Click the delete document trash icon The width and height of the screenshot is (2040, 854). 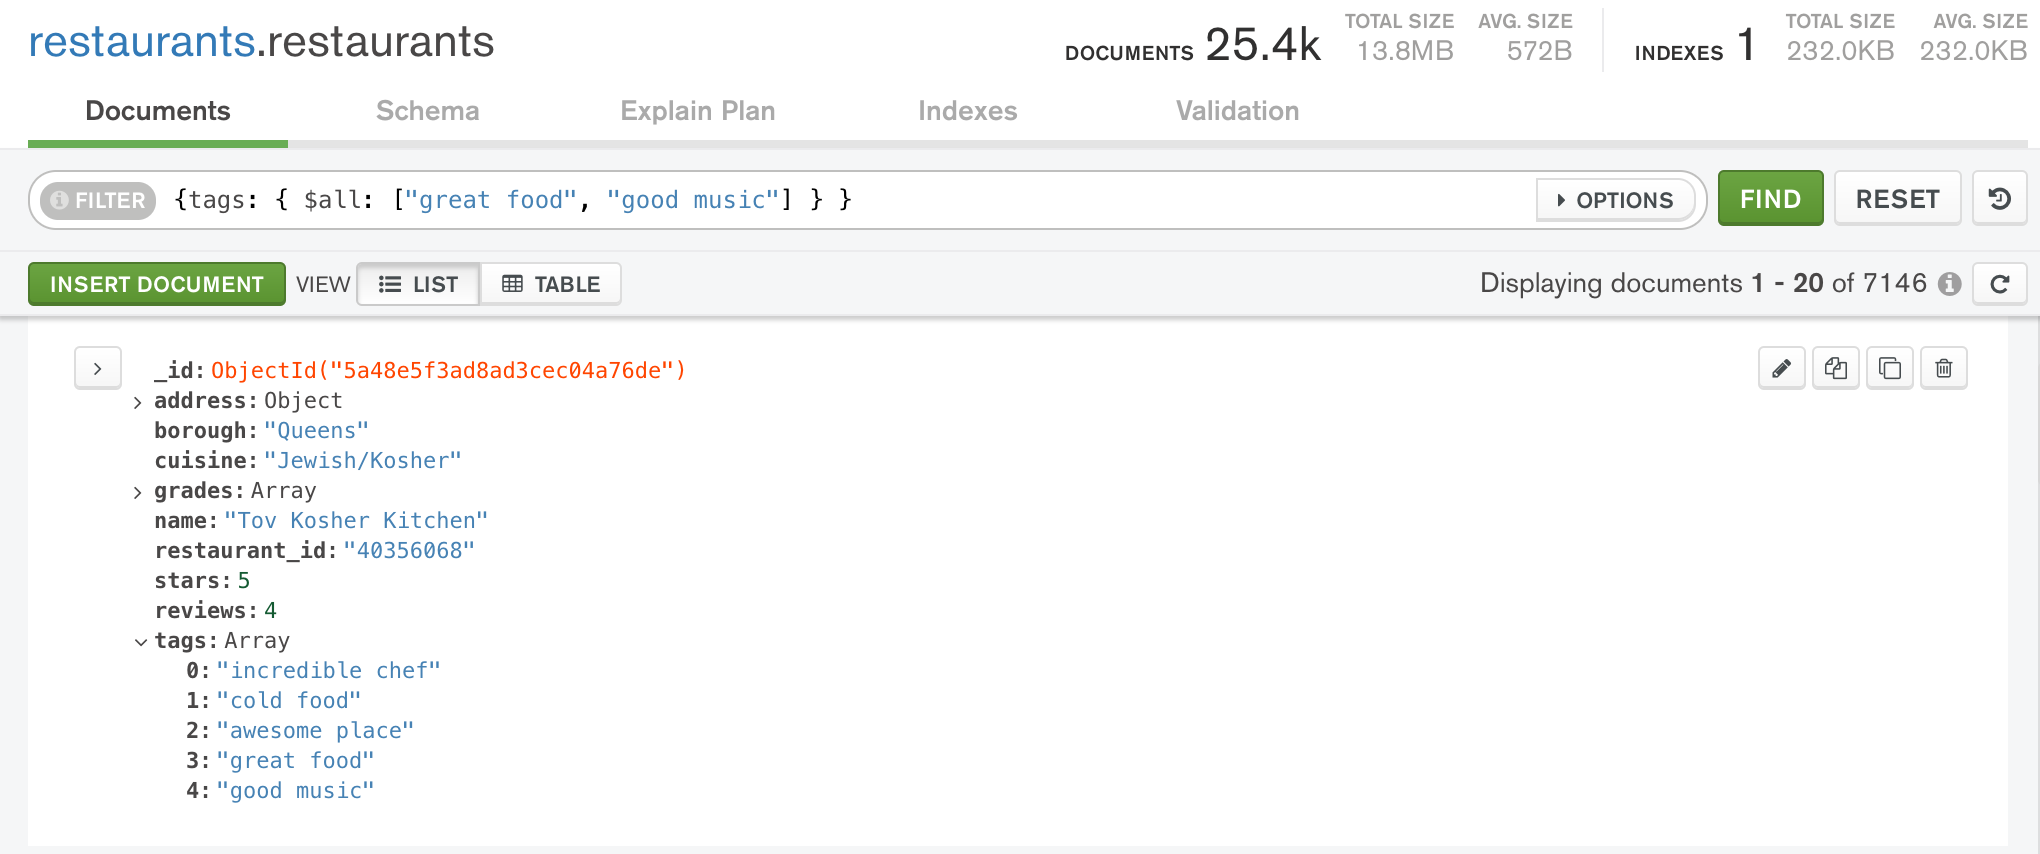click(x=1943, y=368)
